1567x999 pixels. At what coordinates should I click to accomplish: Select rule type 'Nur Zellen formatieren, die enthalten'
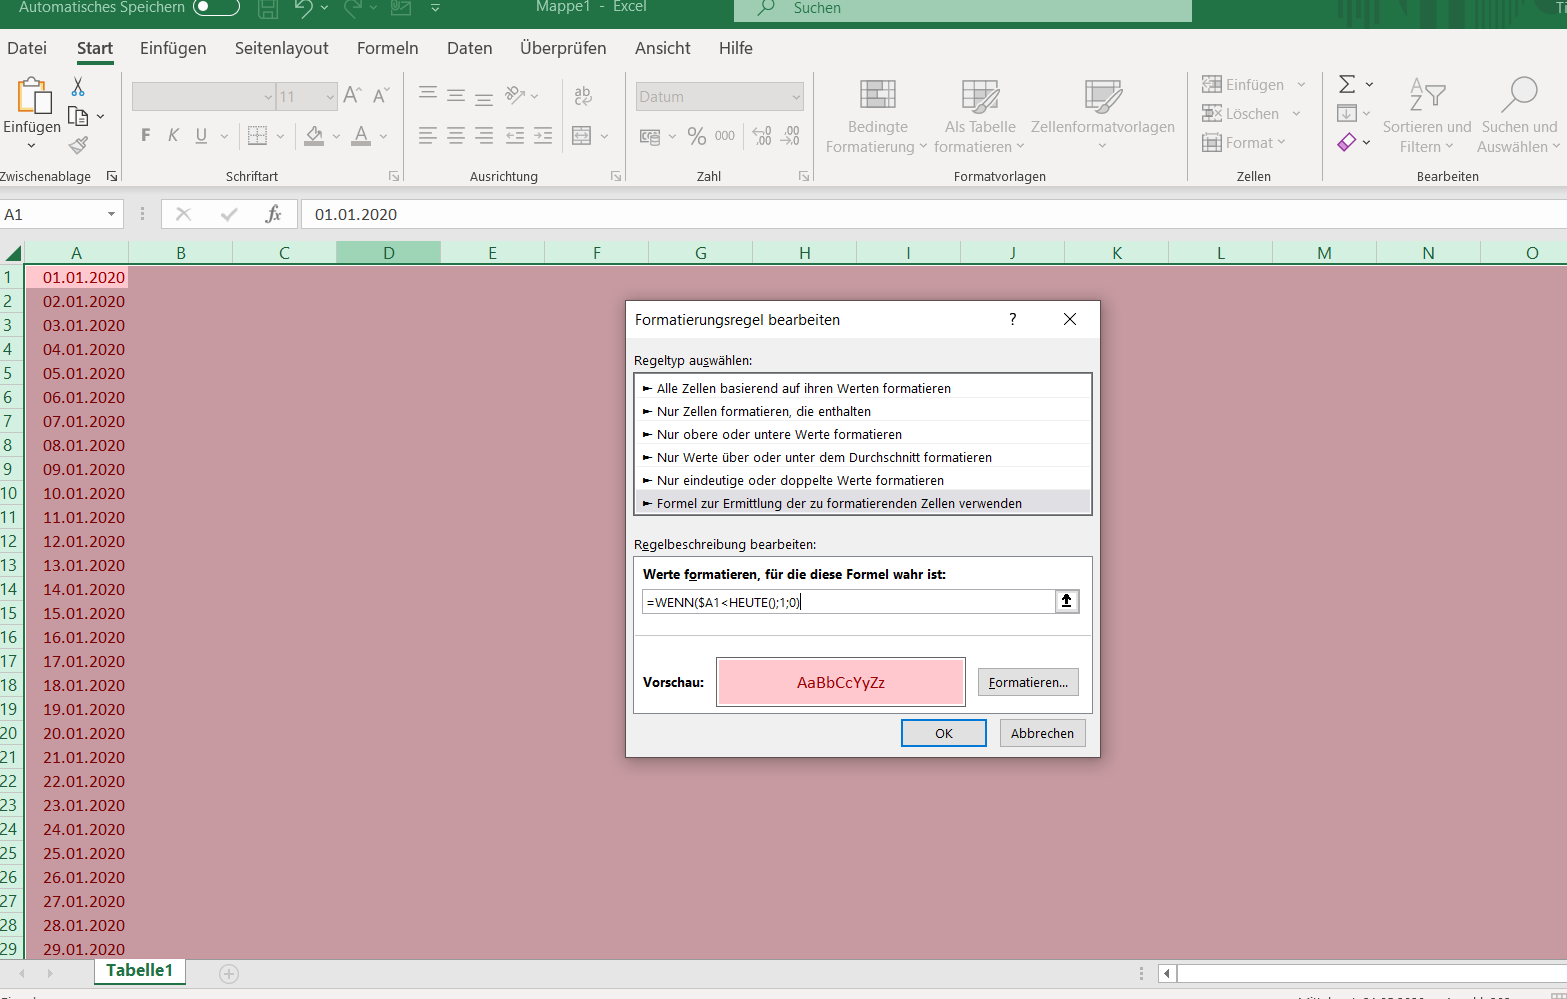[862, 411]
